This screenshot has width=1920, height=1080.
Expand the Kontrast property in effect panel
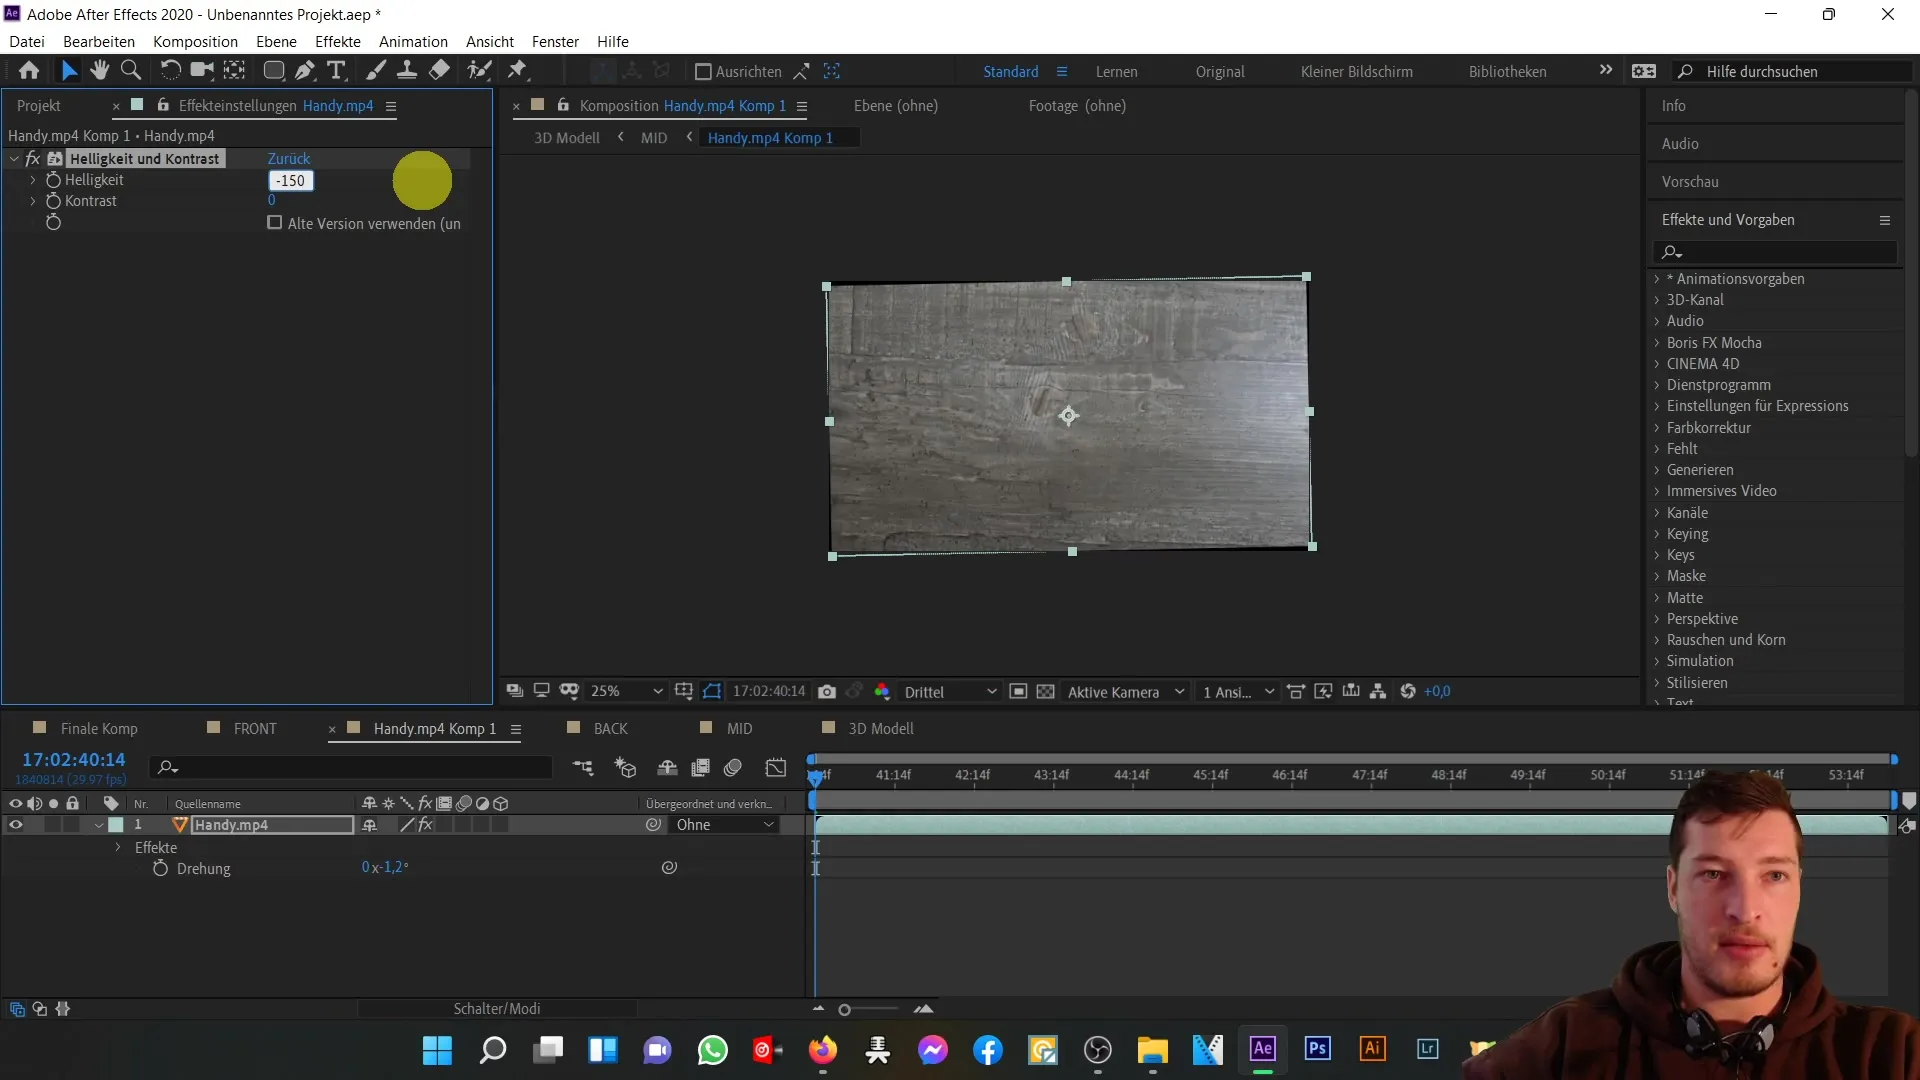32,200
